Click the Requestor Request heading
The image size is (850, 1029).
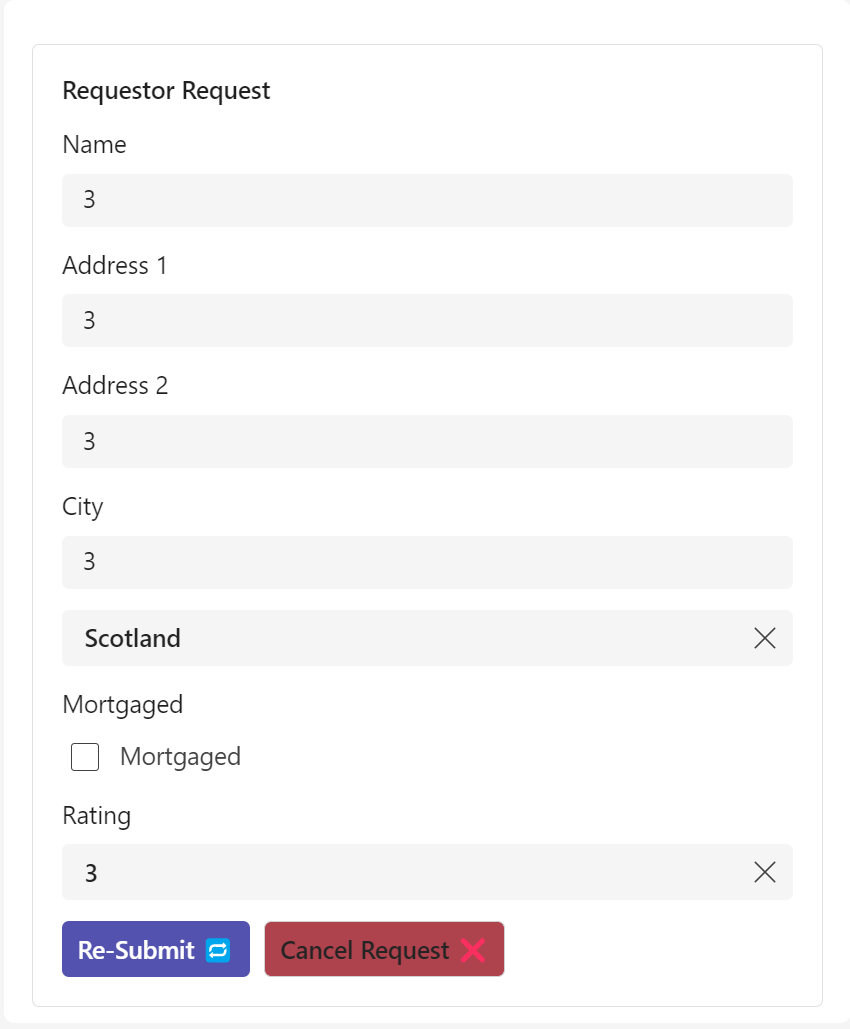166,90
